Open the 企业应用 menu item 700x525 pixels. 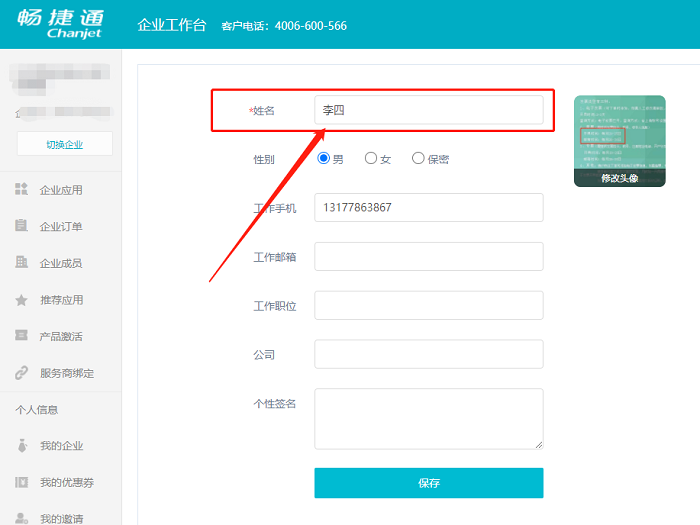point(61,190)
